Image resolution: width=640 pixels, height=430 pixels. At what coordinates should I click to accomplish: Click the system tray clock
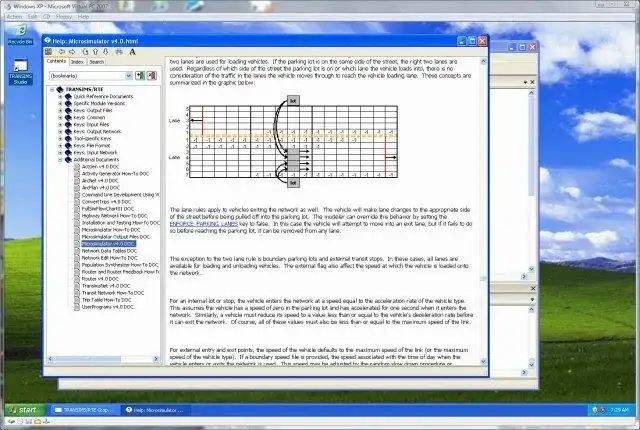619,410
